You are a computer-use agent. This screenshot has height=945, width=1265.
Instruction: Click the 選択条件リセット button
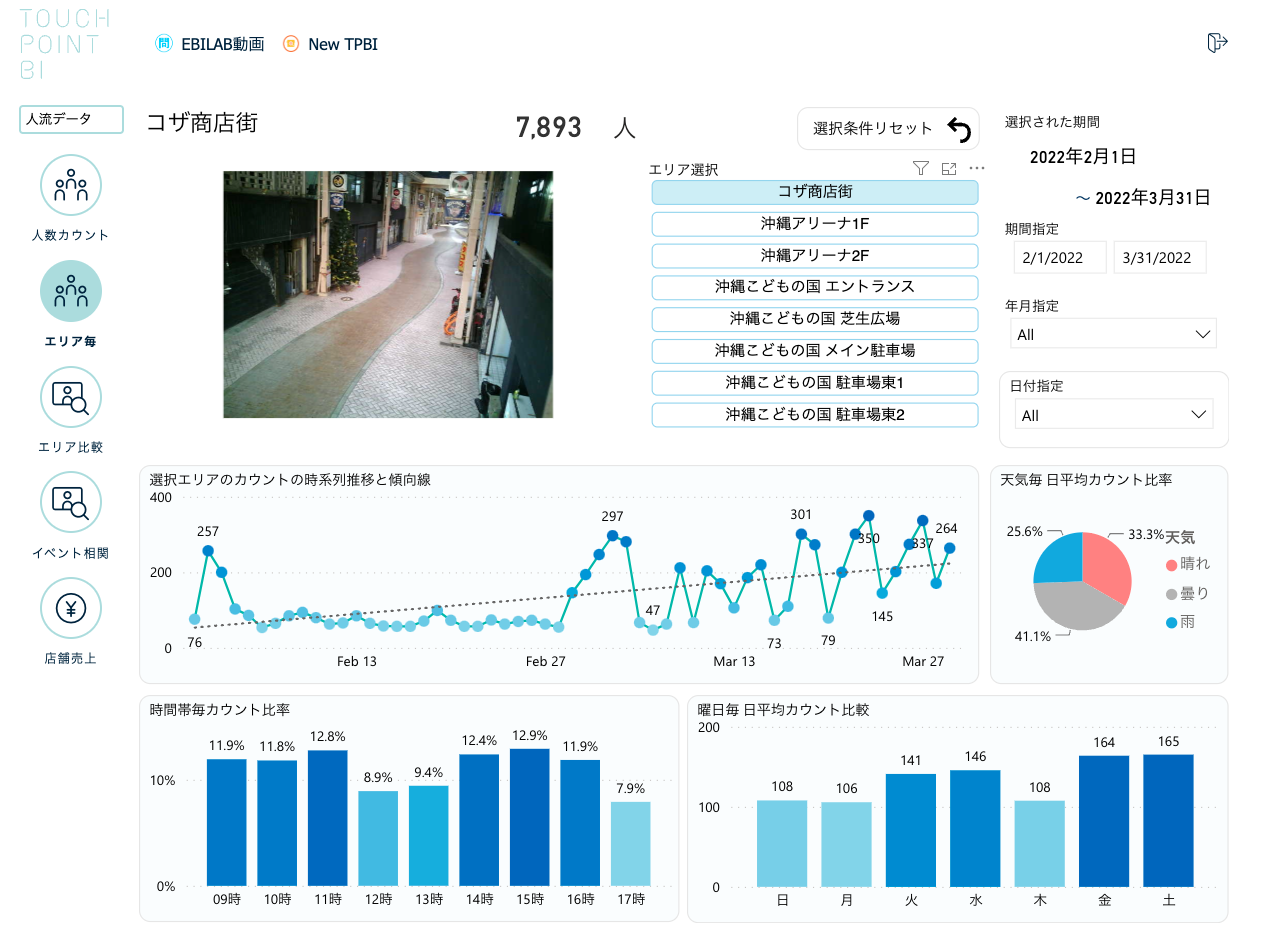888,129
